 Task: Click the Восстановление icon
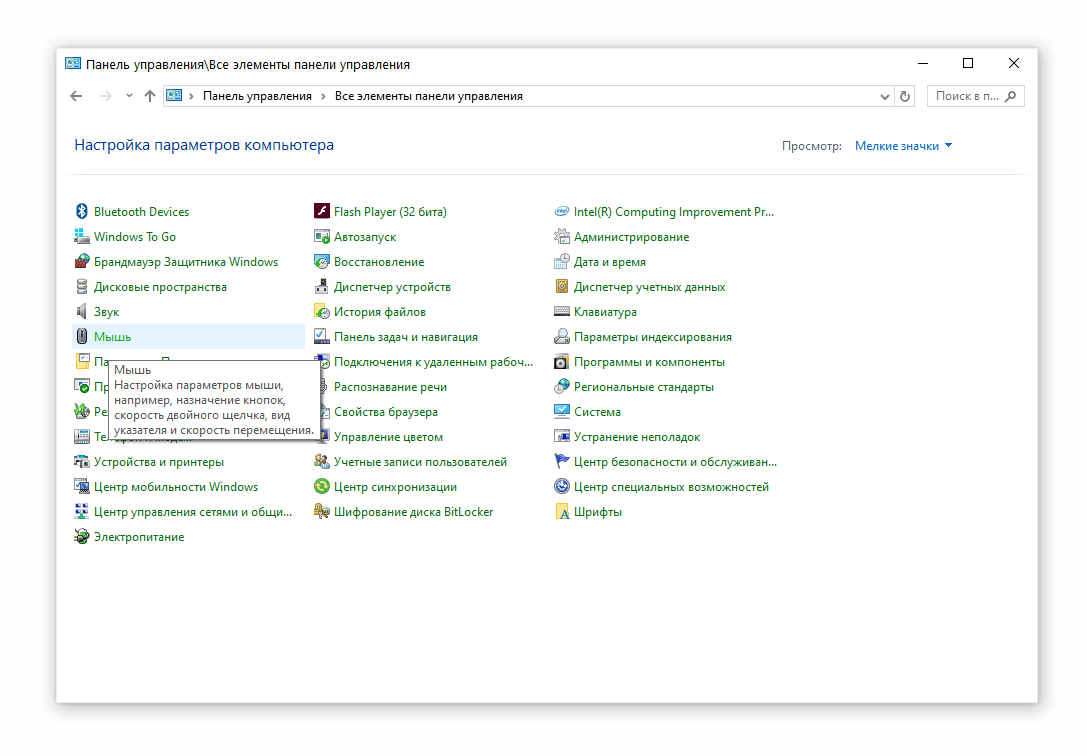(322, 261)
